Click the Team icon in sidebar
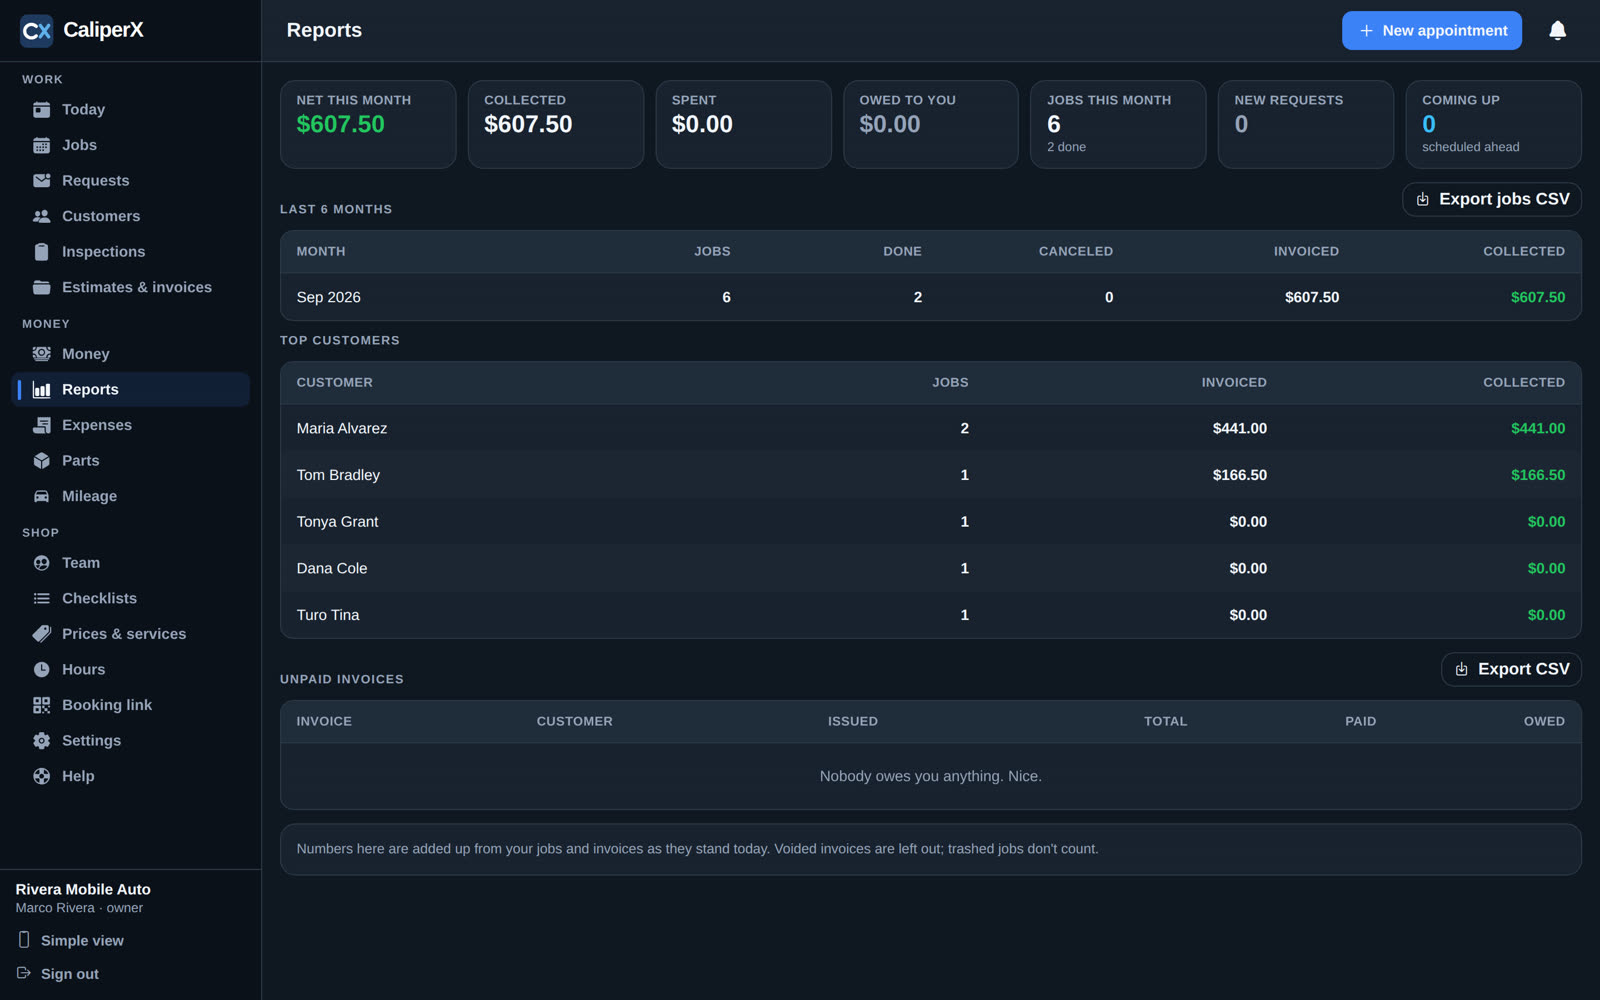The image size is (1600, 1000). (x=41, y=563)
